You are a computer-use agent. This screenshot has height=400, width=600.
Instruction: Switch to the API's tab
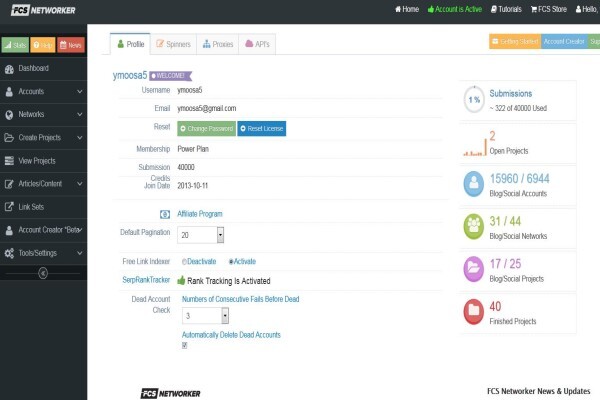tap(257, 44)
